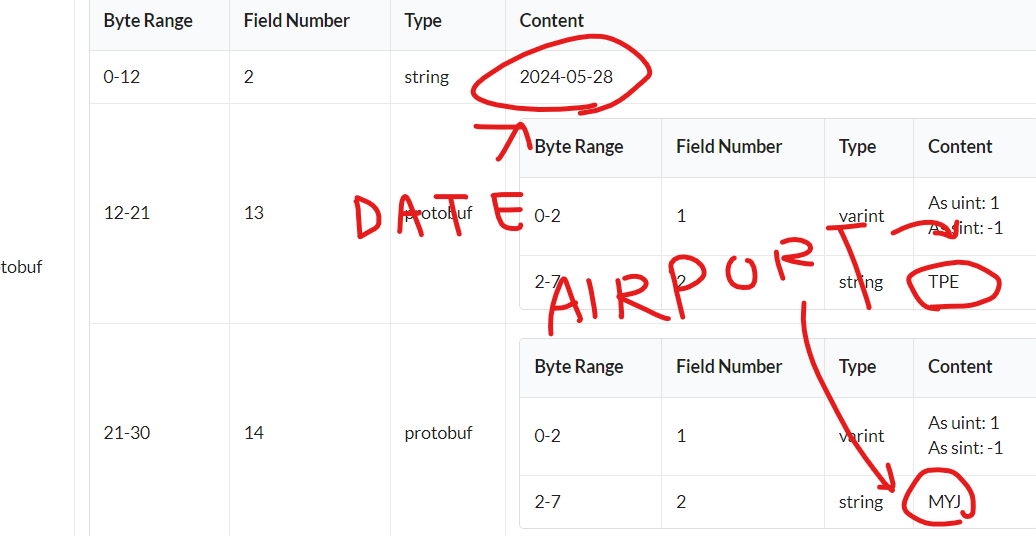Click Content header in field 13's nested table
This screenshot has width=1036, height=536.
pyautogui.click(x=960, y=147)
